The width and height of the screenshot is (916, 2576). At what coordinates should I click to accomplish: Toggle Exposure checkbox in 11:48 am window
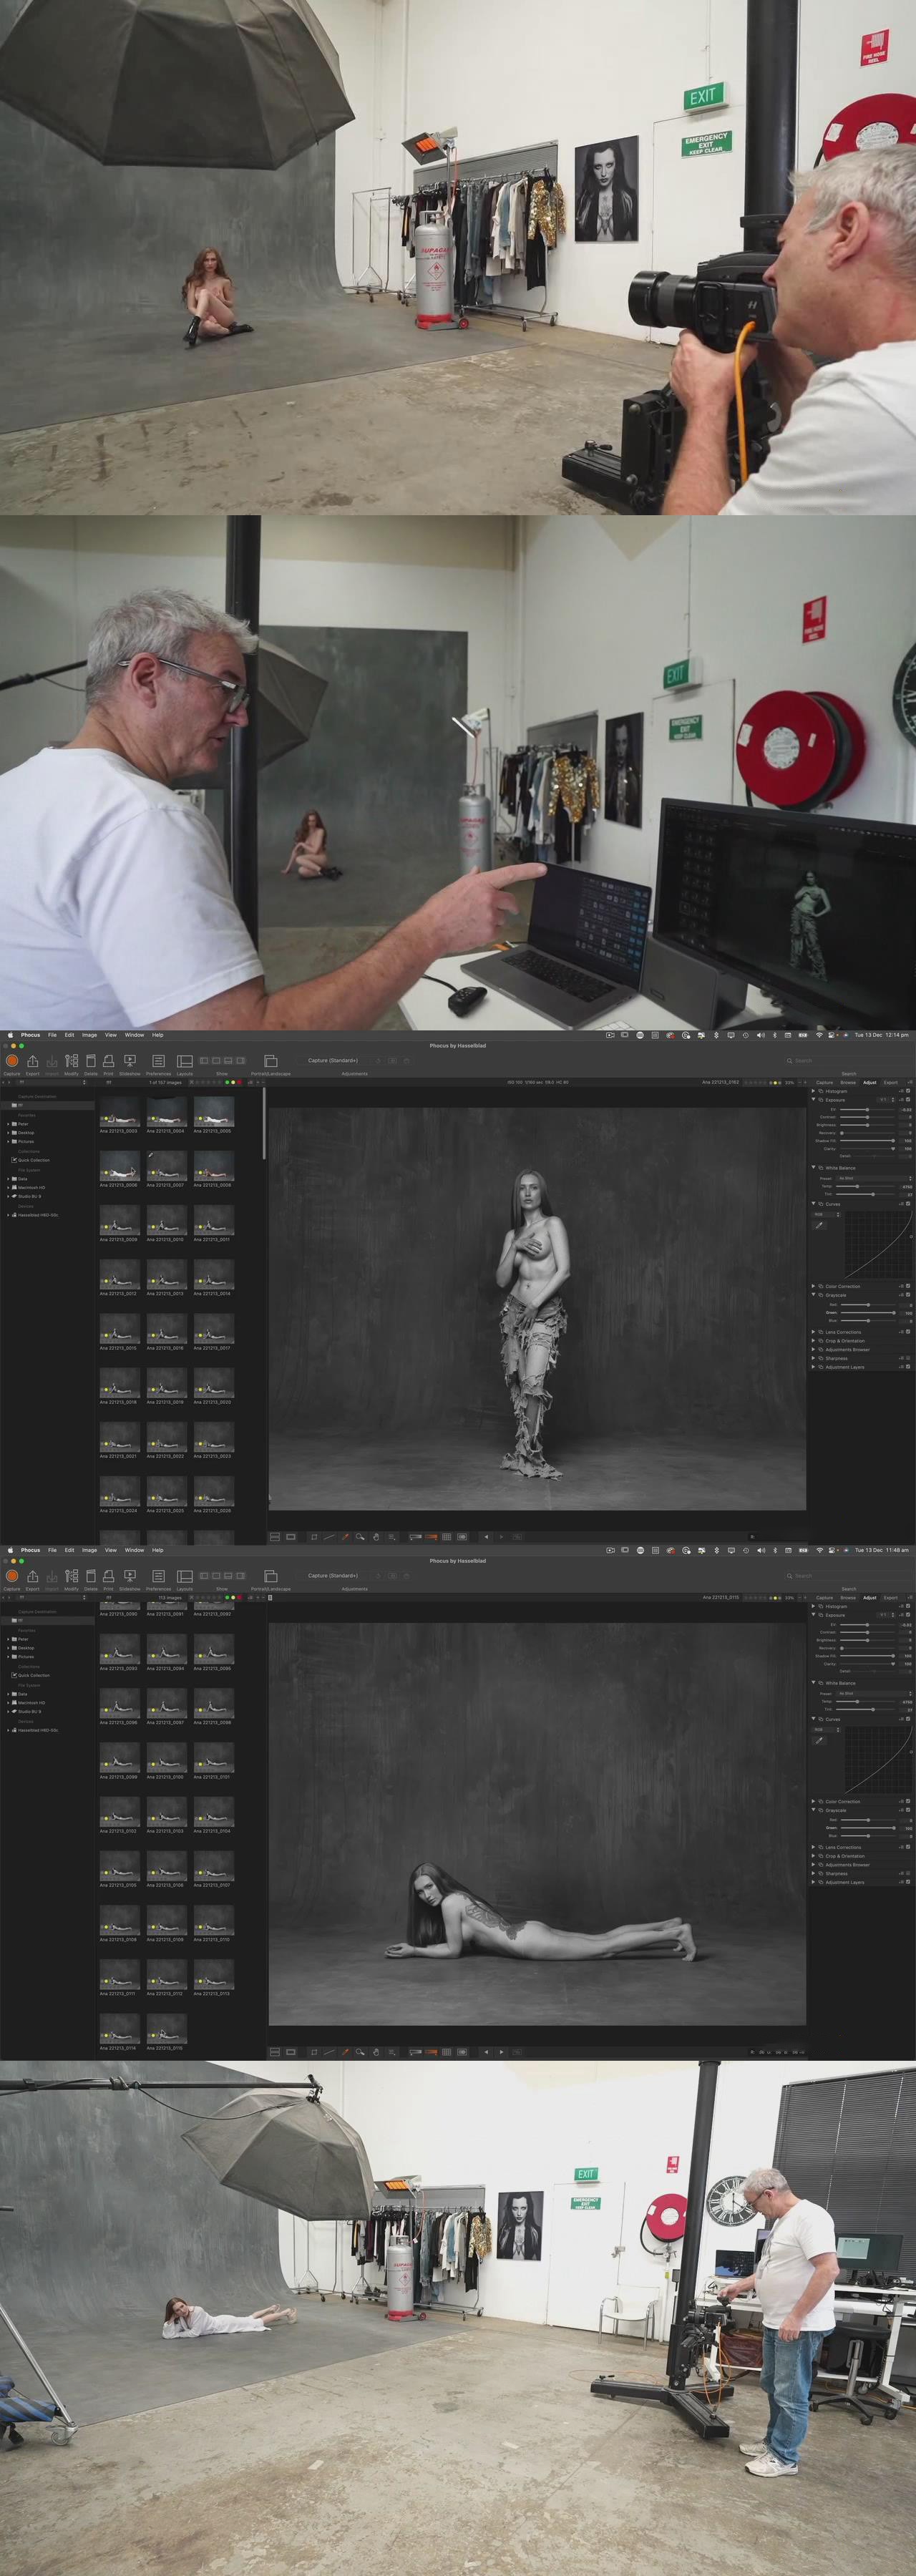coord(908,1615)
